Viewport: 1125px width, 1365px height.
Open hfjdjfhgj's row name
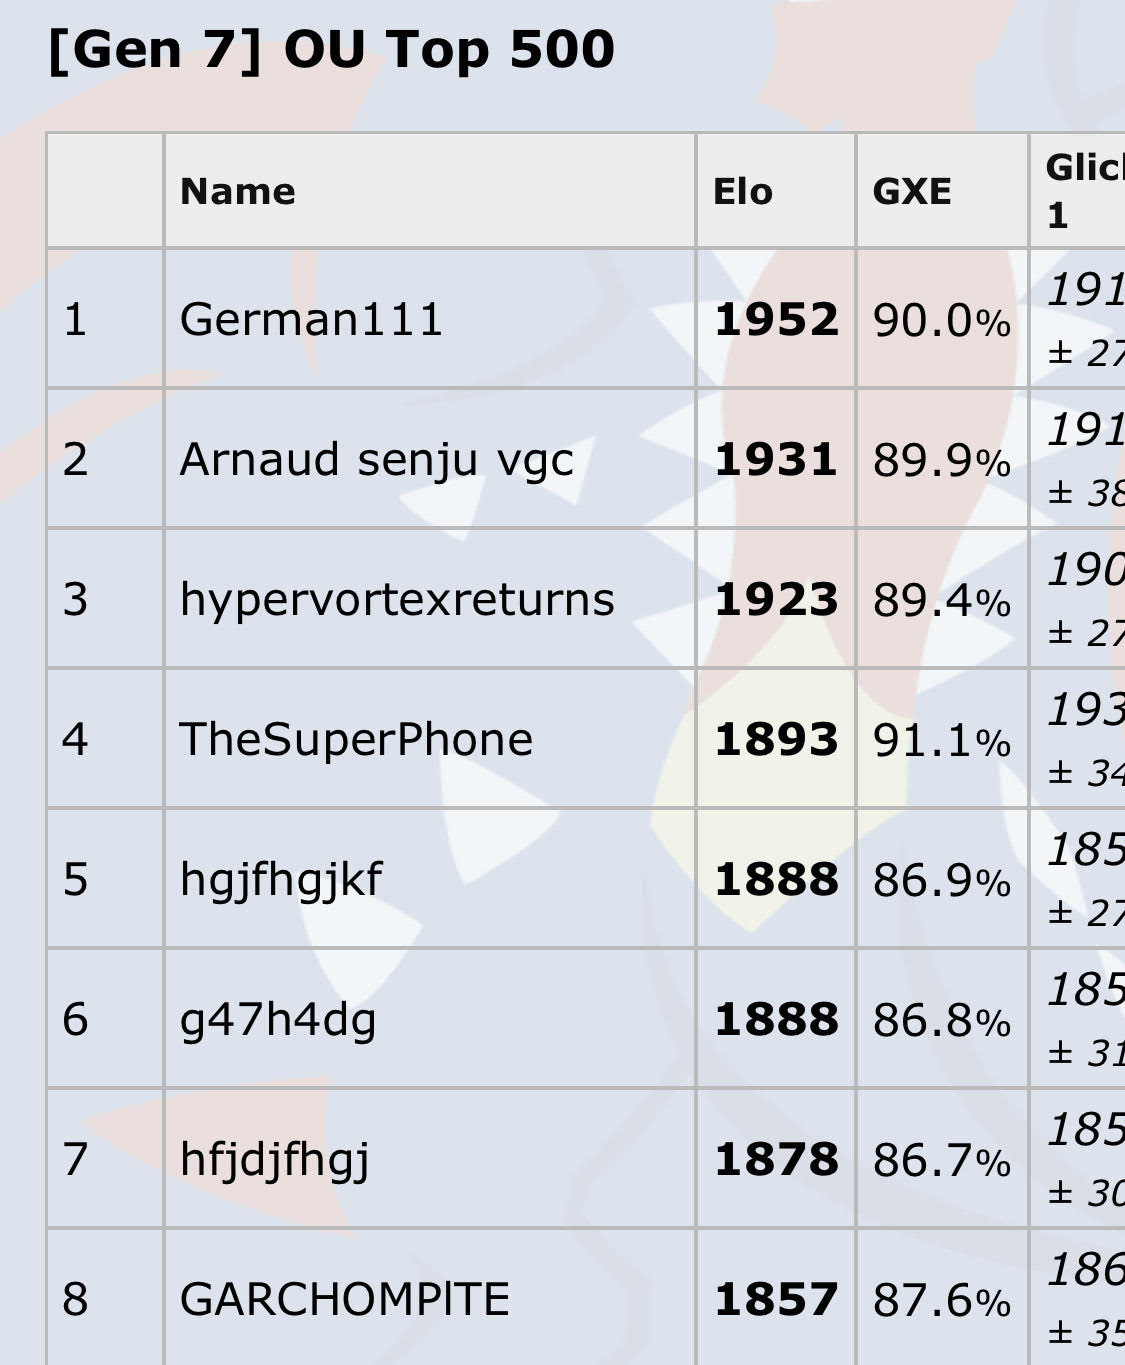pyautogui.click(x=275, y=1160)
